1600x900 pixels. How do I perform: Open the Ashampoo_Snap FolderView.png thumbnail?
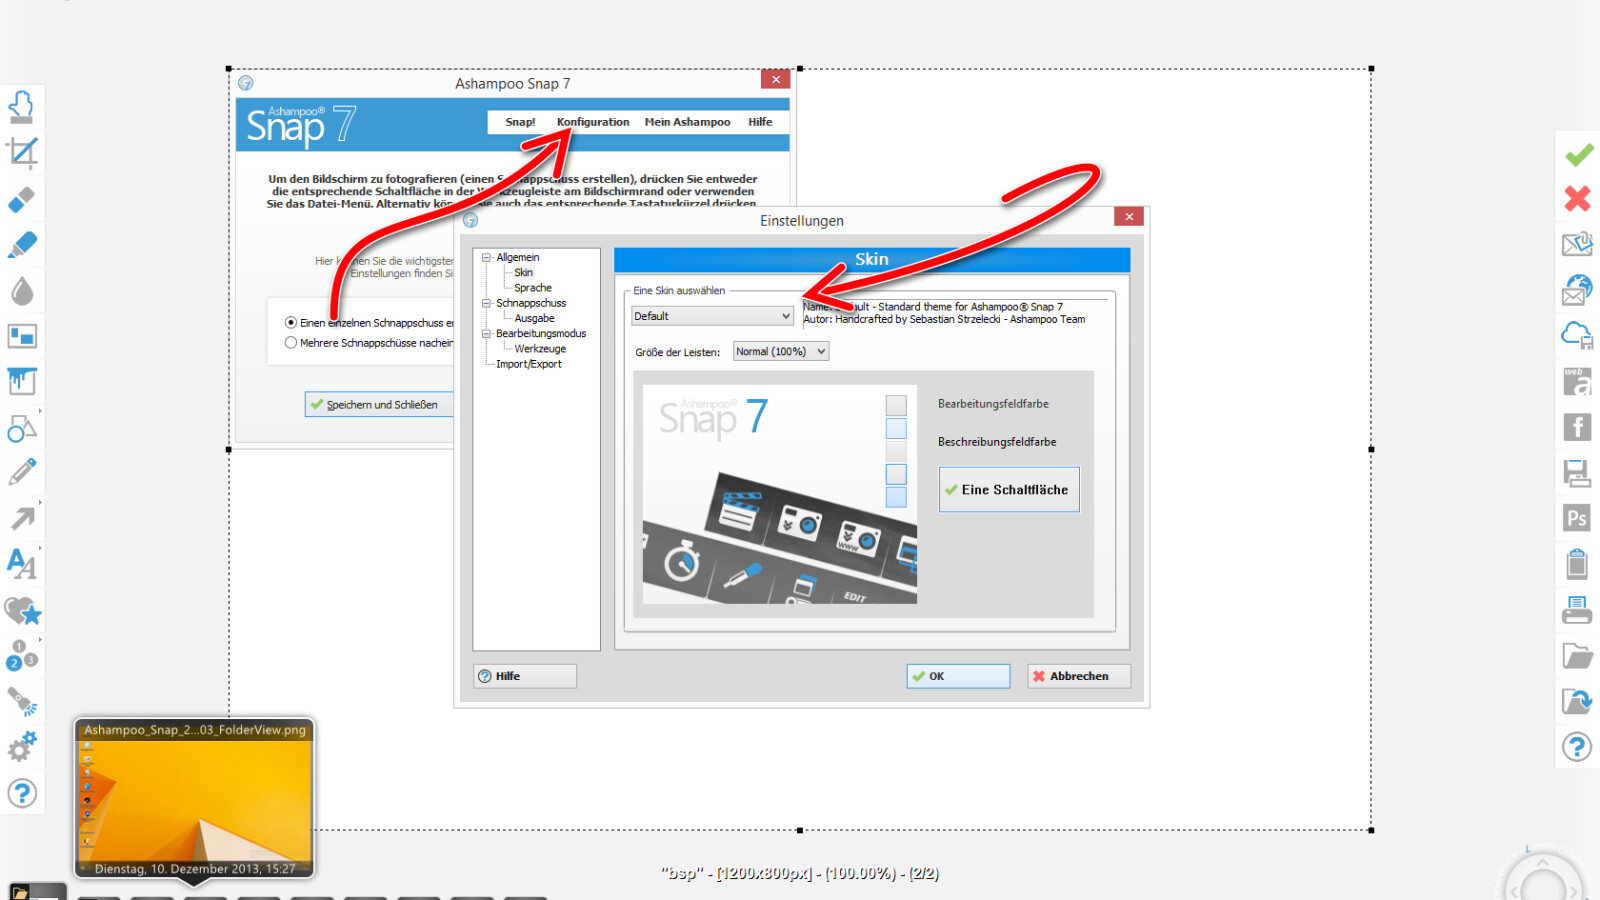195,799
